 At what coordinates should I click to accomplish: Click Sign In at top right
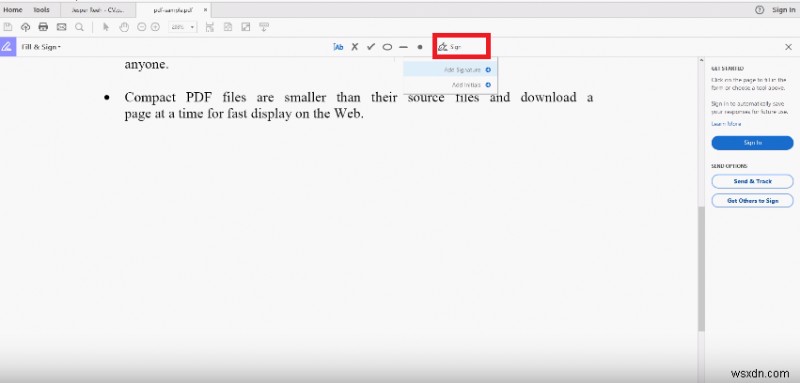point(783,10)
